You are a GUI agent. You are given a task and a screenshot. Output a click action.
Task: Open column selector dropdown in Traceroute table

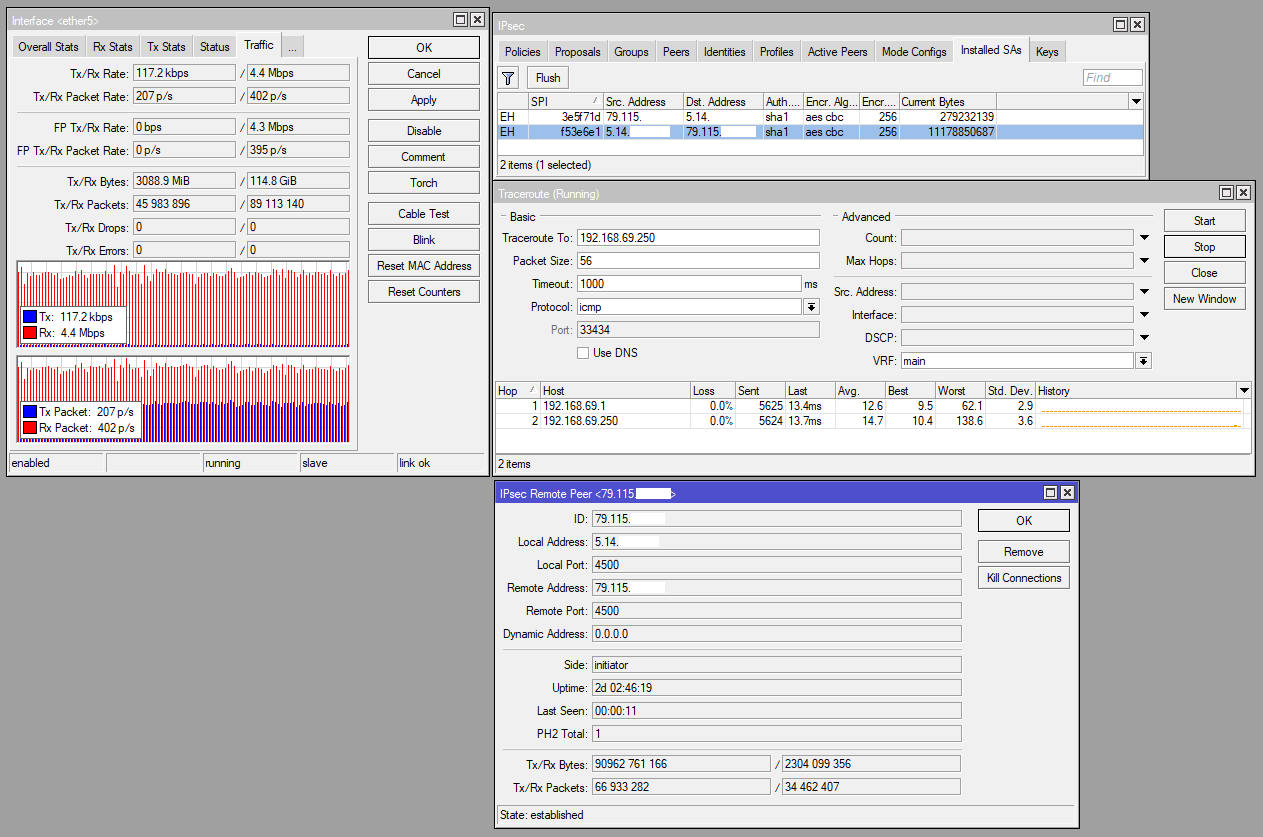1243,390
